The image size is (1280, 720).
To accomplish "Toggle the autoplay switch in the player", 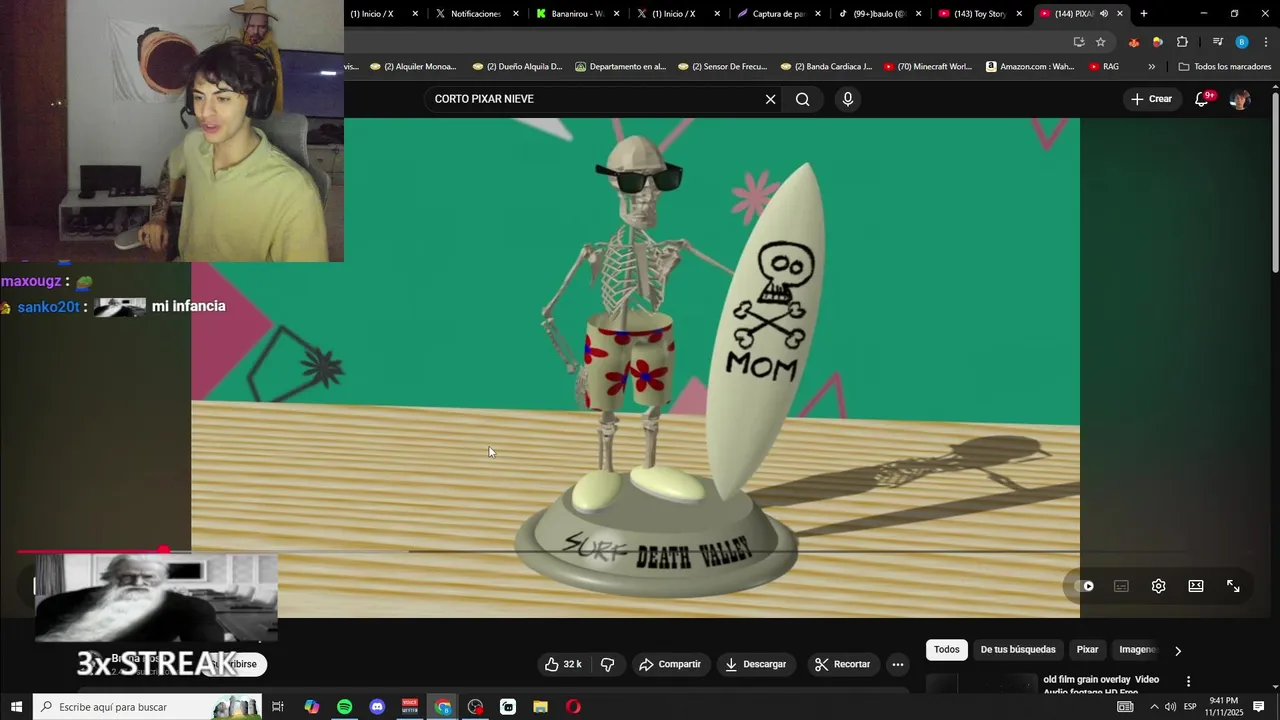I will click(1085, 586).
